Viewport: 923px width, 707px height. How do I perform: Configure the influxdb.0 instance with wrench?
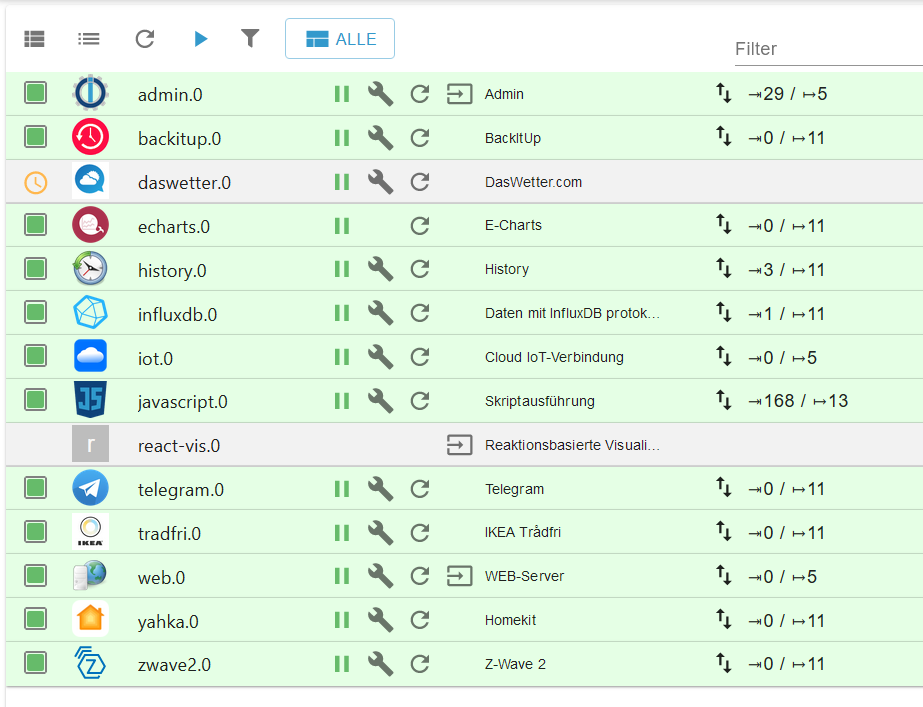380,314
